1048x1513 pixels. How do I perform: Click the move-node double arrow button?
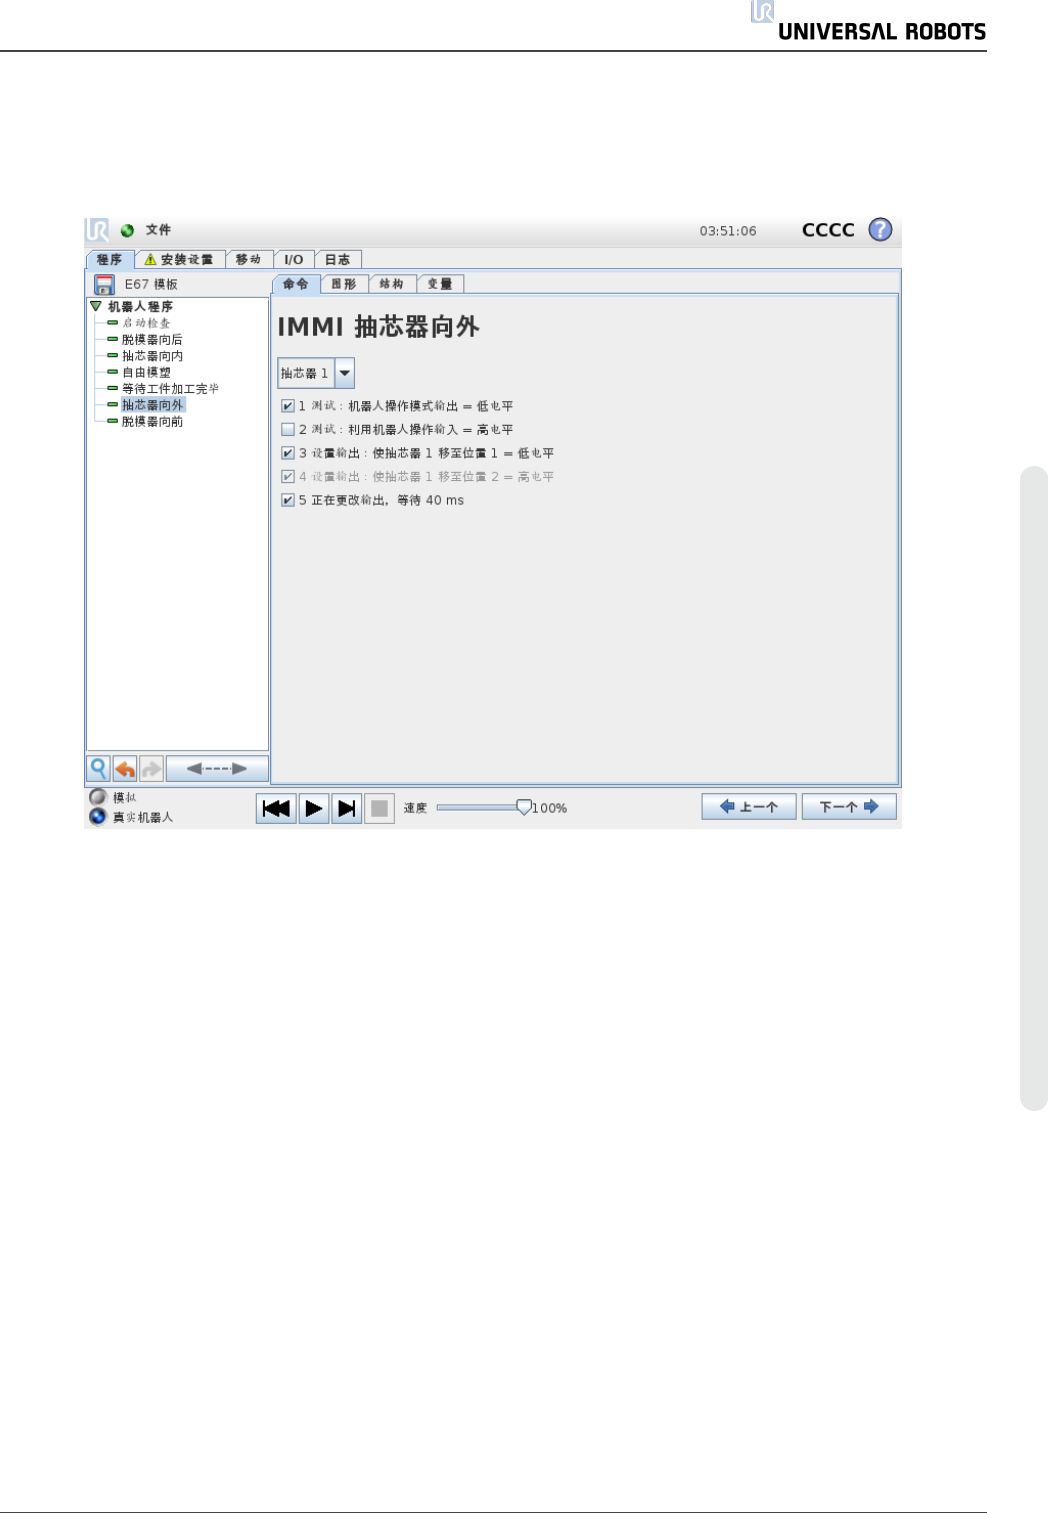(x=217, y=768)
